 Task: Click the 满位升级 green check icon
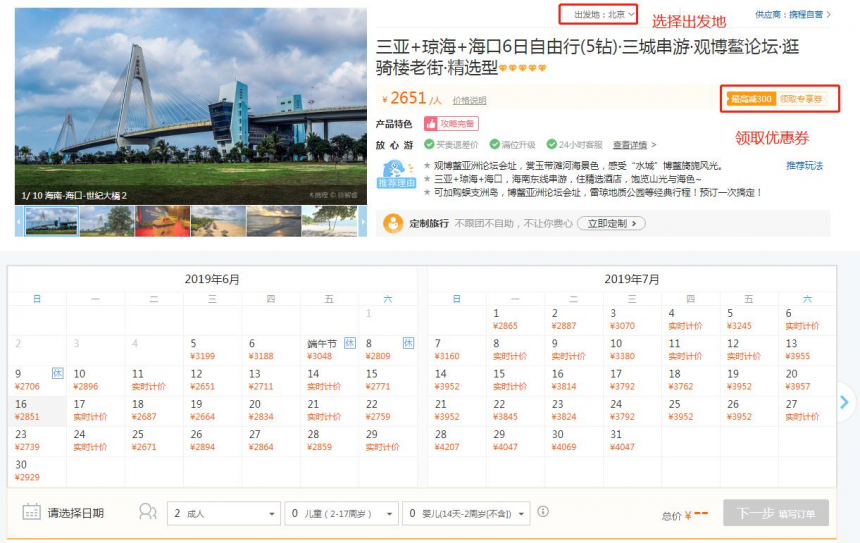click(x=495, y=144)
